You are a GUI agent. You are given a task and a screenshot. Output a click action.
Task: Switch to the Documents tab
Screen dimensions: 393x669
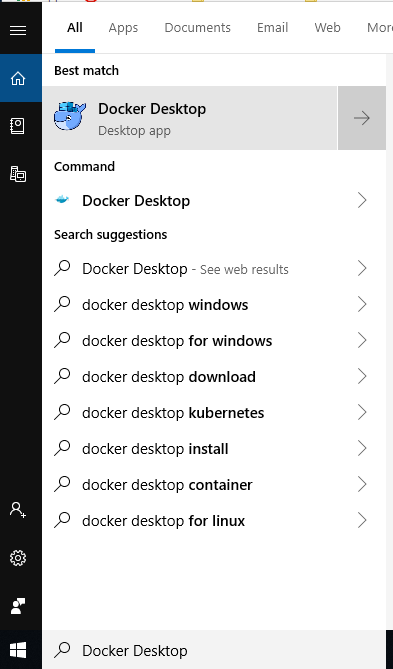[x=198, y=28]
